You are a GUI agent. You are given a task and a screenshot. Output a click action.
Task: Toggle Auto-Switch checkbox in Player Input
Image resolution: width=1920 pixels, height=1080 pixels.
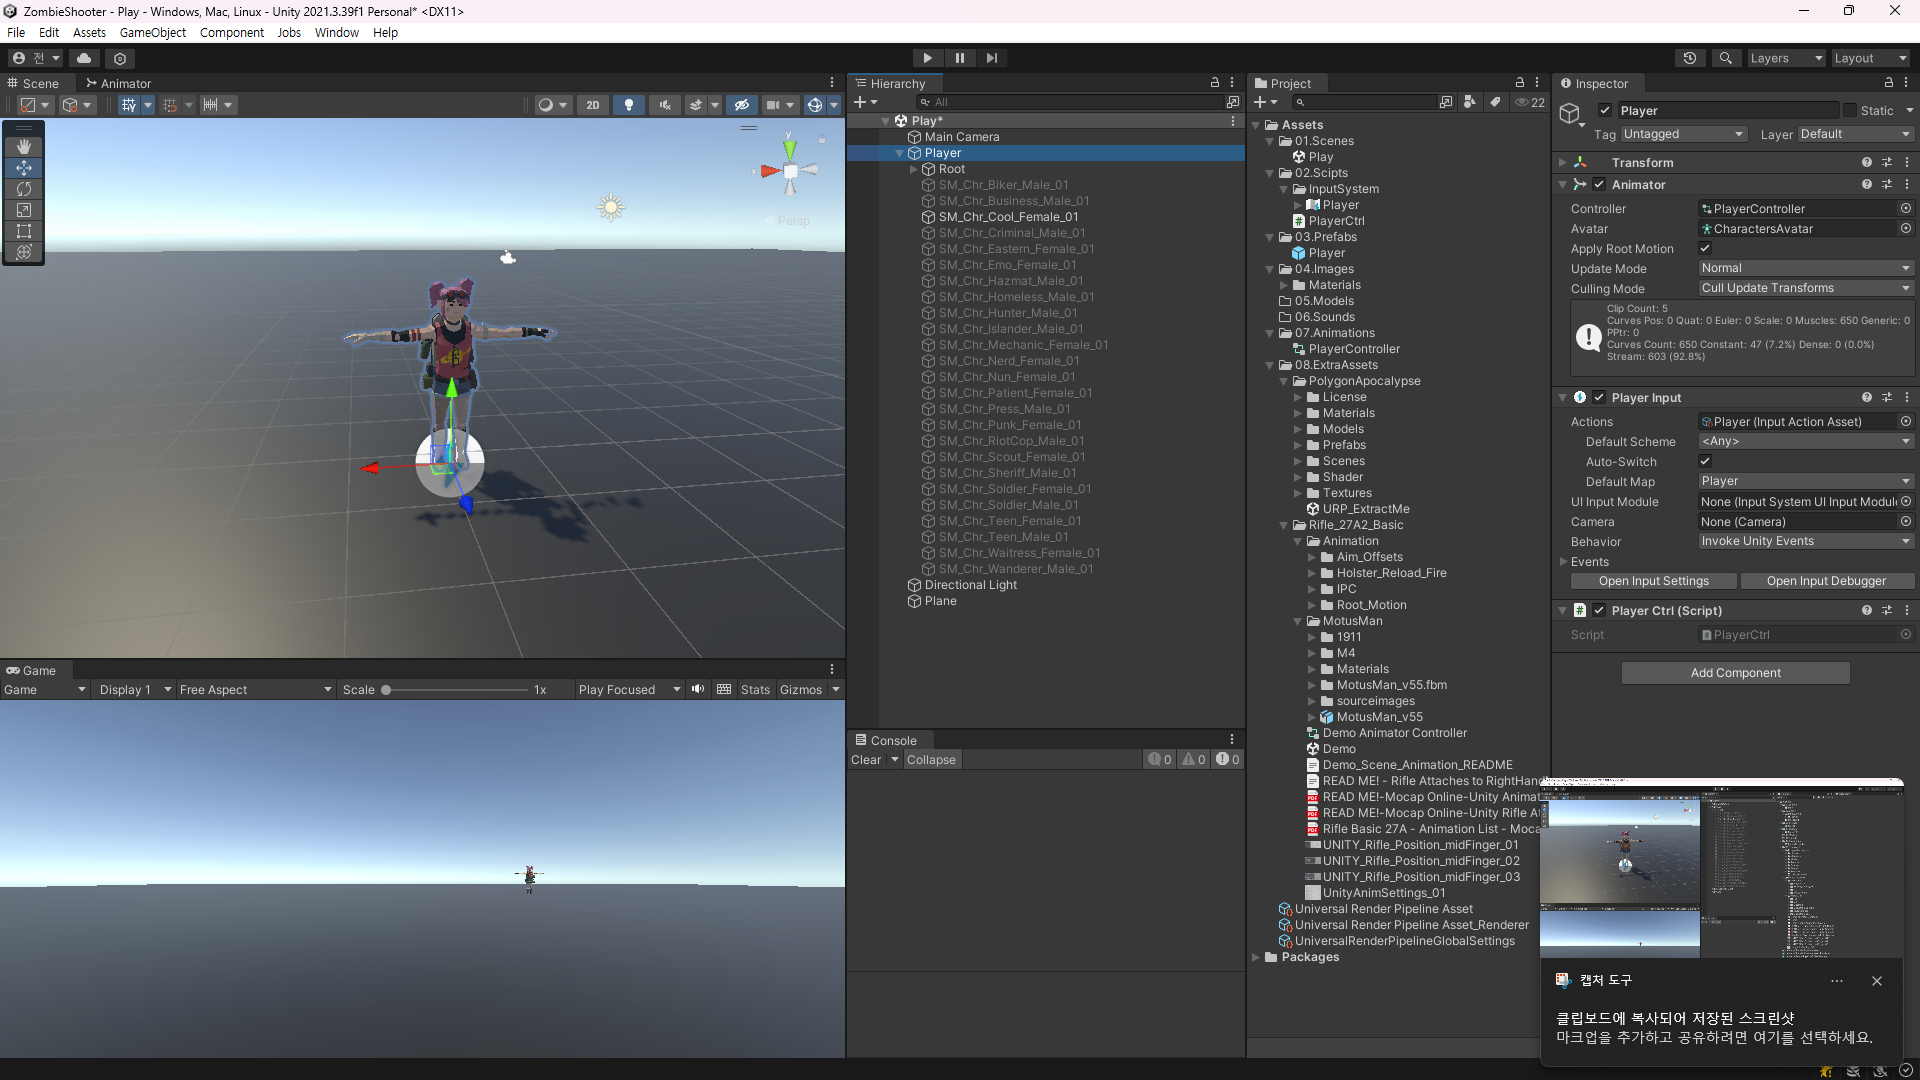tap(1705, 461)
